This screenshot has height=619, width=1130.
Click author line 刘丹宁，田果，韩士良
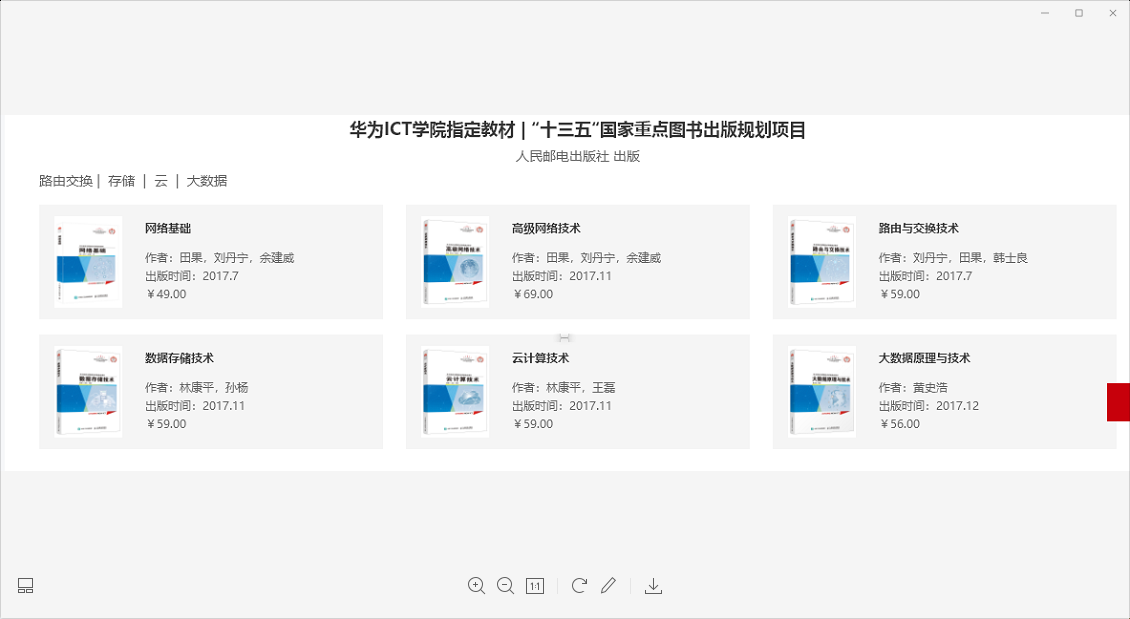(953, 258)
